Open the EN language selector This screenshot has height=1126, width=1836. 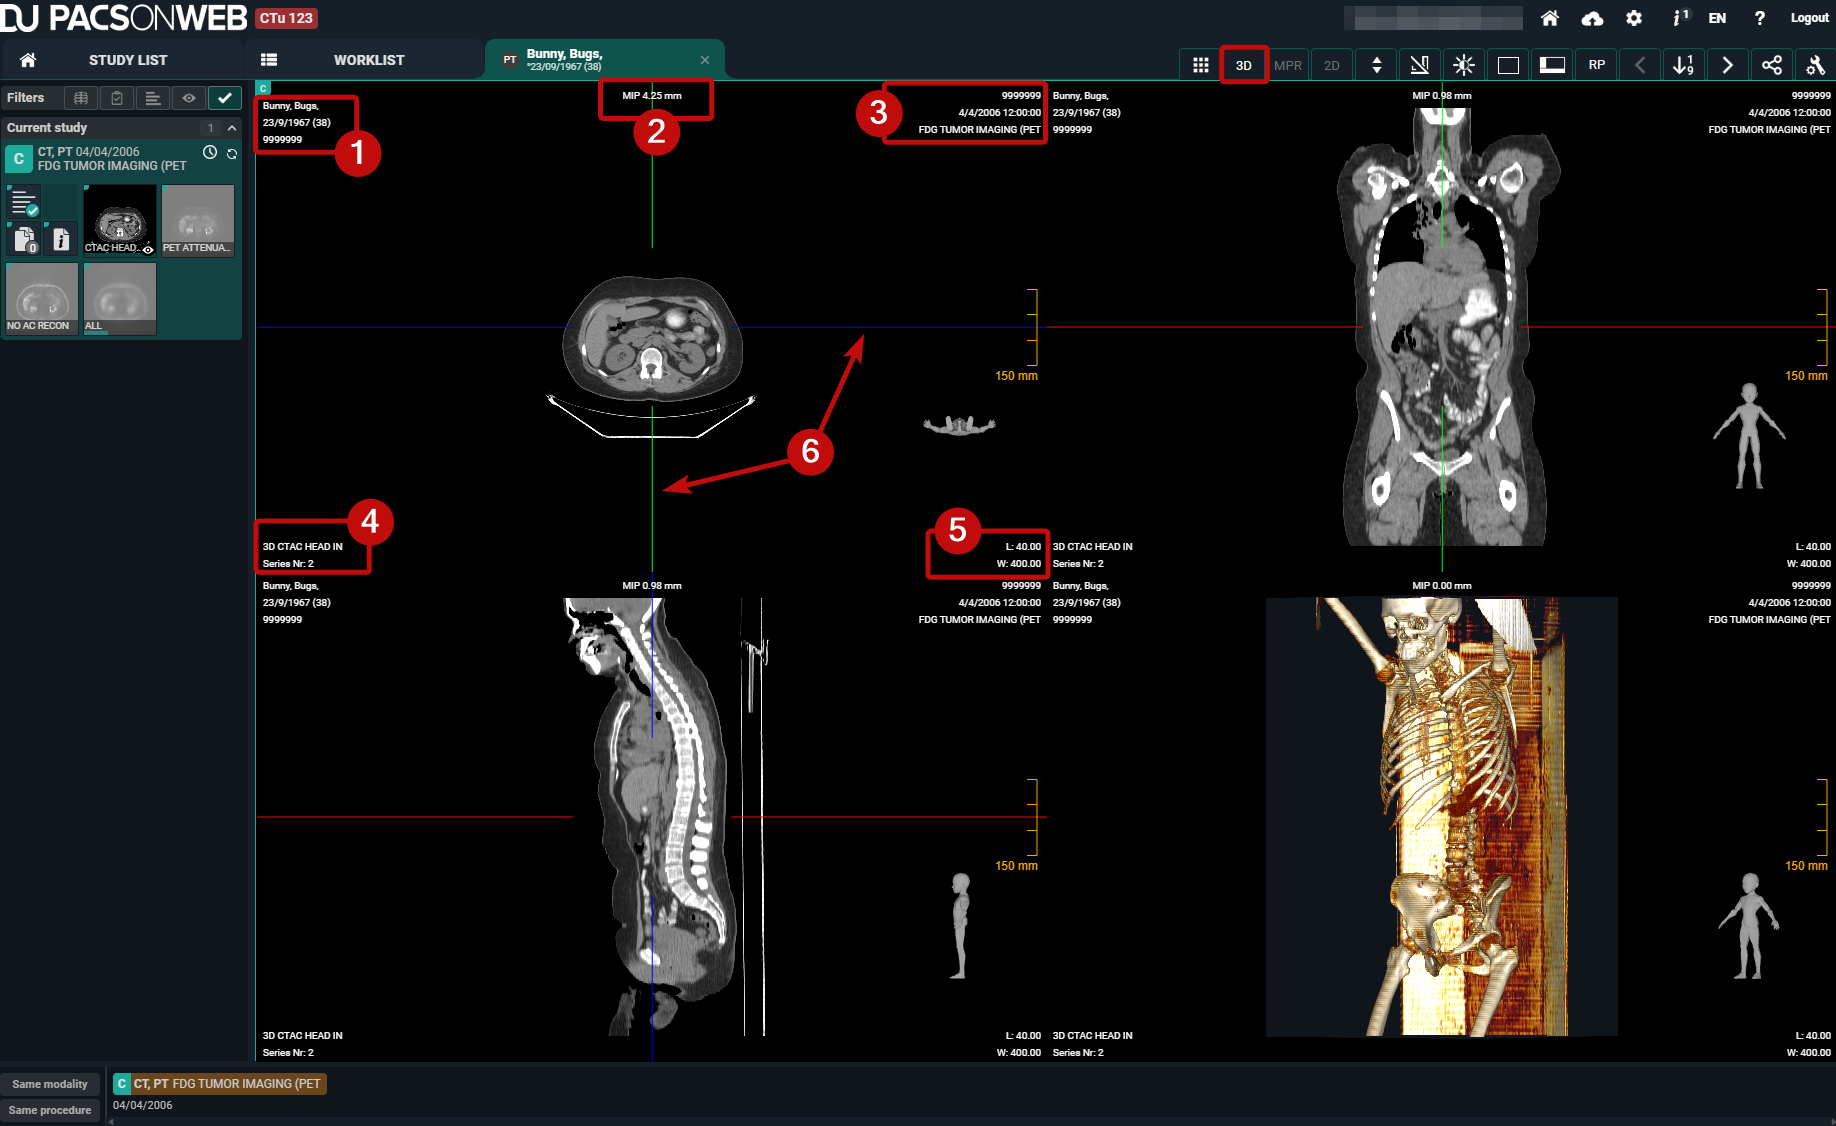tap(1717, 18)
